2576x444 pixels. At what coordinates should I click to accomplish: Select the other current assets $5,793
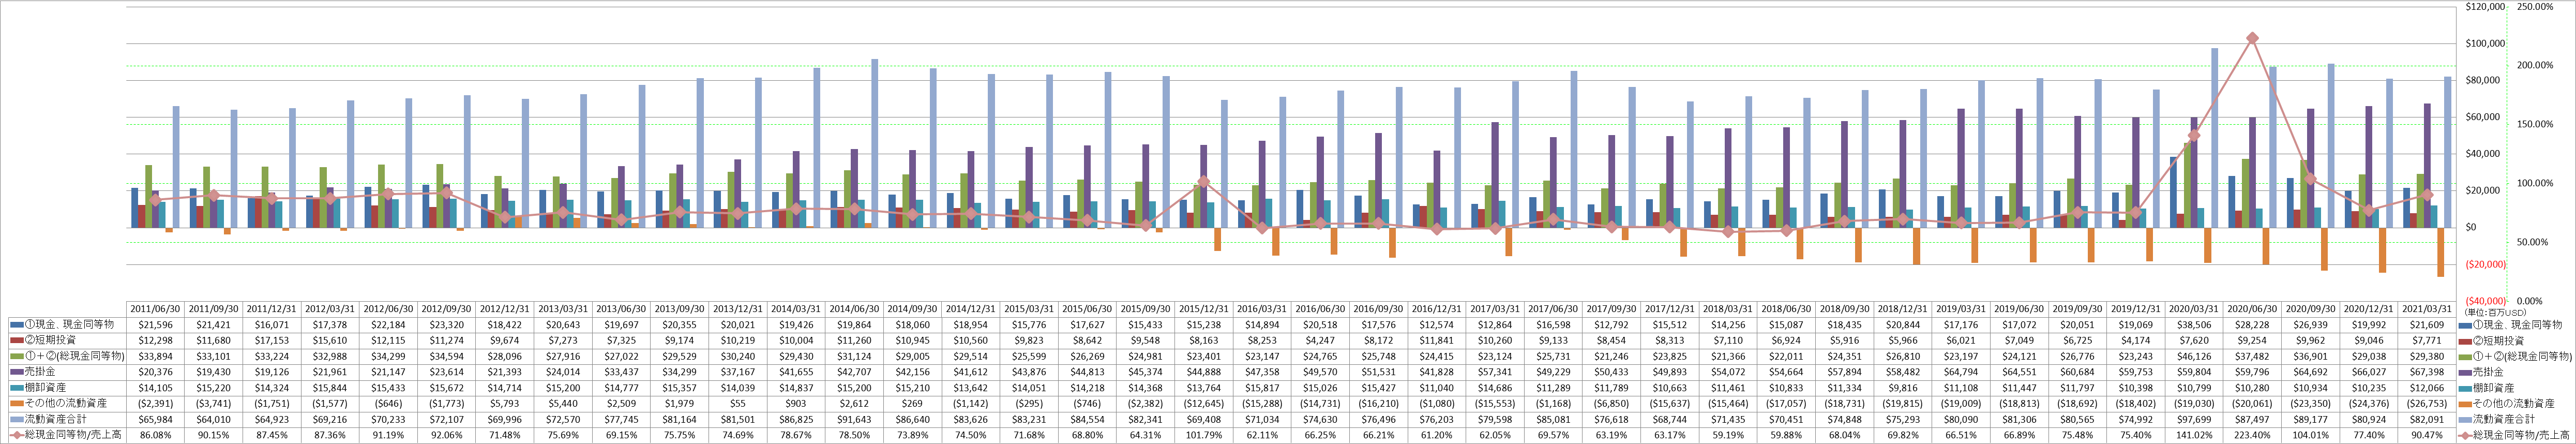coord(505,403)
